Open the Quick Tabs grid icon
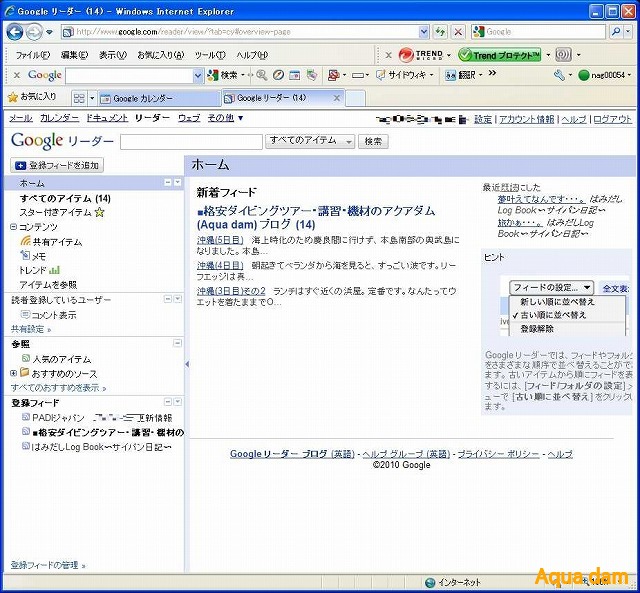 coord(79,98)
